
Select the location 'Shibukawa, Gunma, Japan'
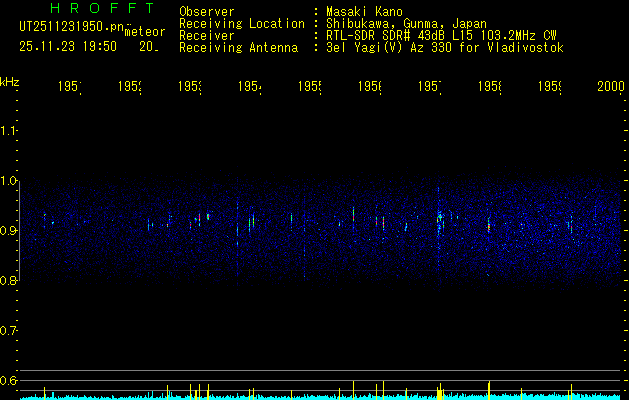click(x=406, y=24)
